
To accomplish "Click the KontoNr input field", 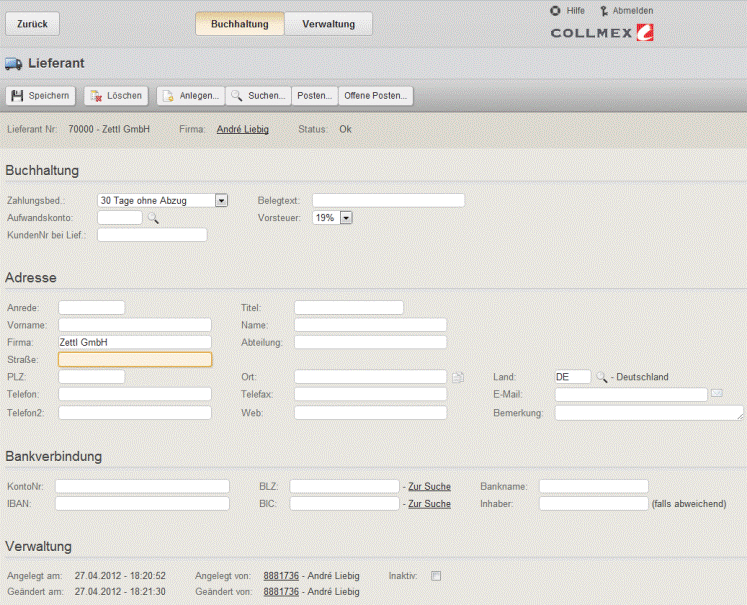I will tap(142, 486).
